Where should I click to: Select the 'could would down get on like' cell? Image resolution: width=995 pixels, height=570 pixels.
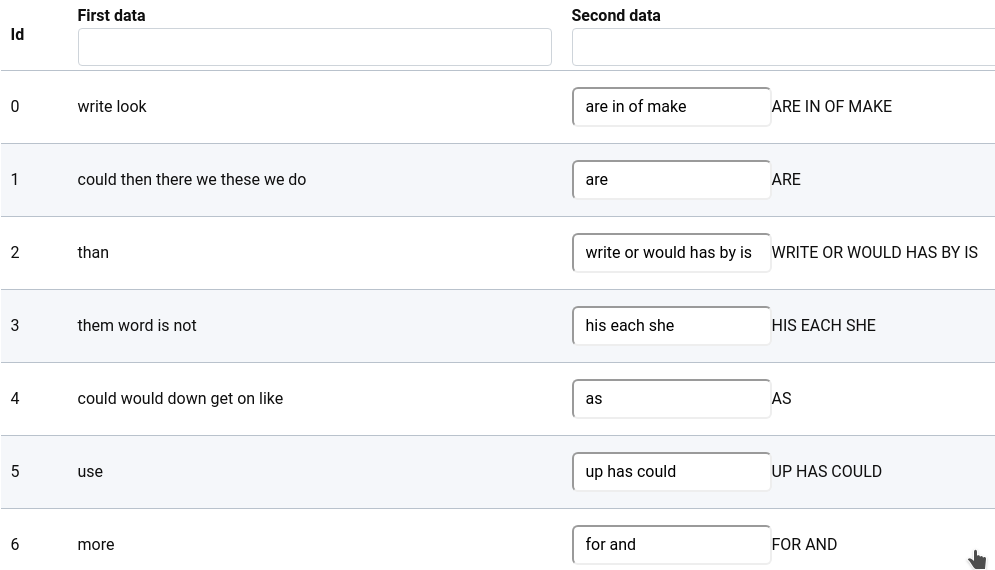(180, 399)
